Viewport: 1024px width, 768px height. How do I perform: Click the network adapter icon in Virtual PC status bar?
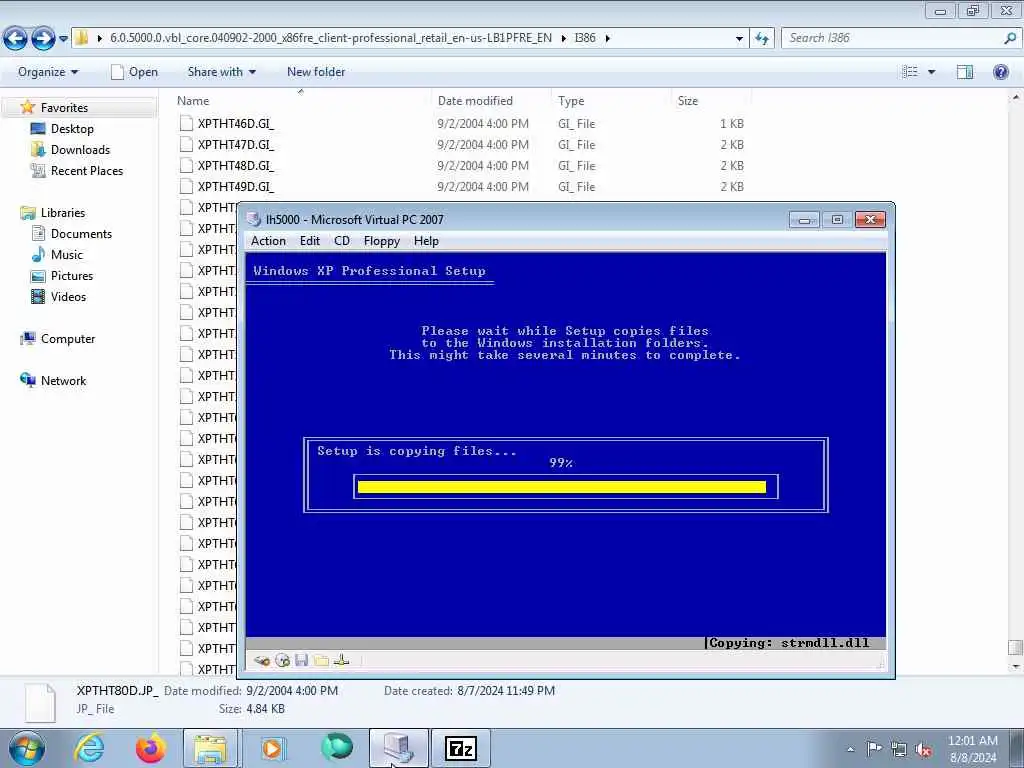click(341, 660)
